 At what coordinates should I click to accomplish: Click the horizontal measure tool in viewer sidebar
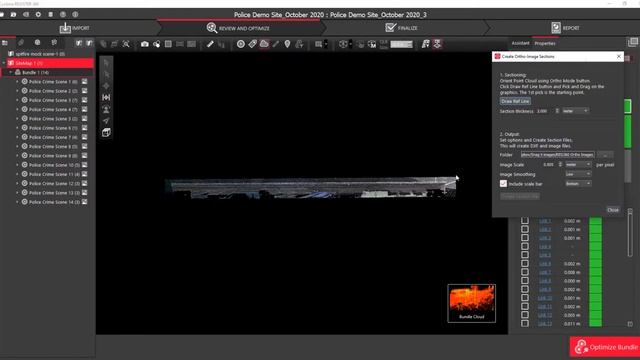coord(106,97)
